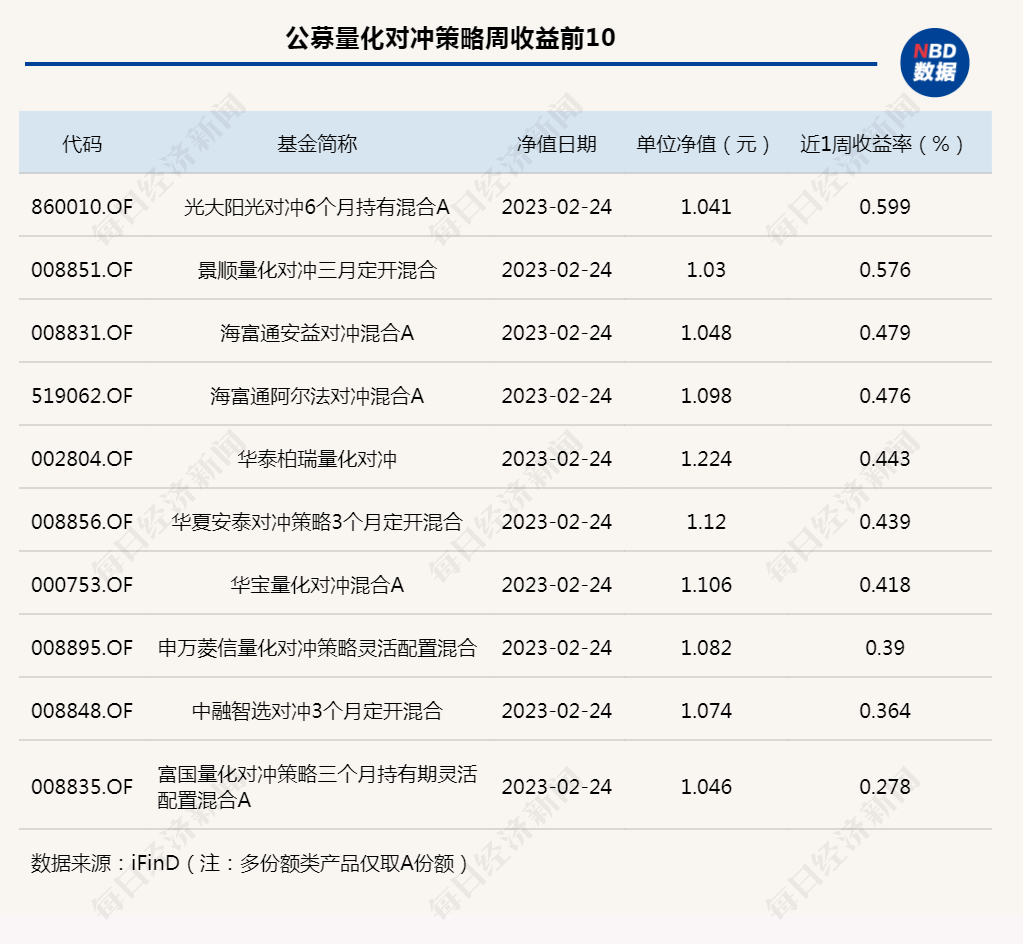Click net value 1.074
This screenshot has width=1023, height=944.
pyautogui.click(x=706, y=710)
